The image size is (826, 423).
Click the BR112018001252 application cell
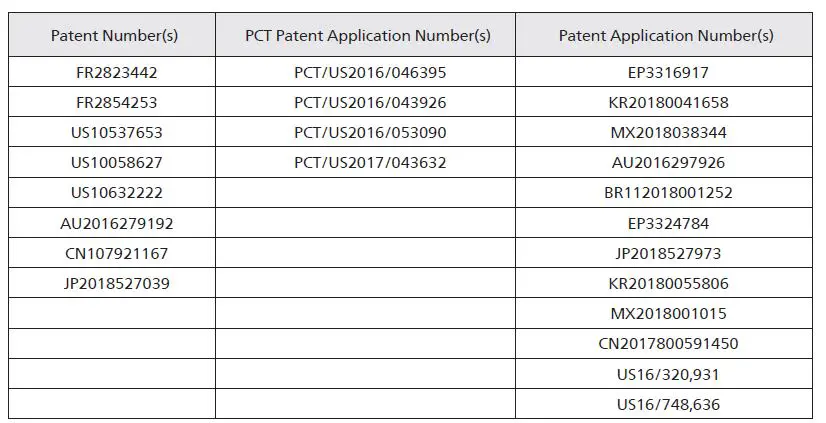click(667, 193)
